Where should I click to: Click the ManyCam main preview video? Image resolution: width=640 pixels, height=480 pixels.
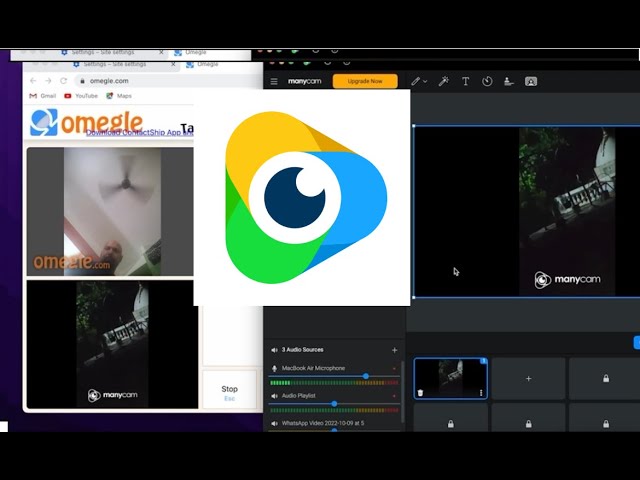tap(527, 211)
